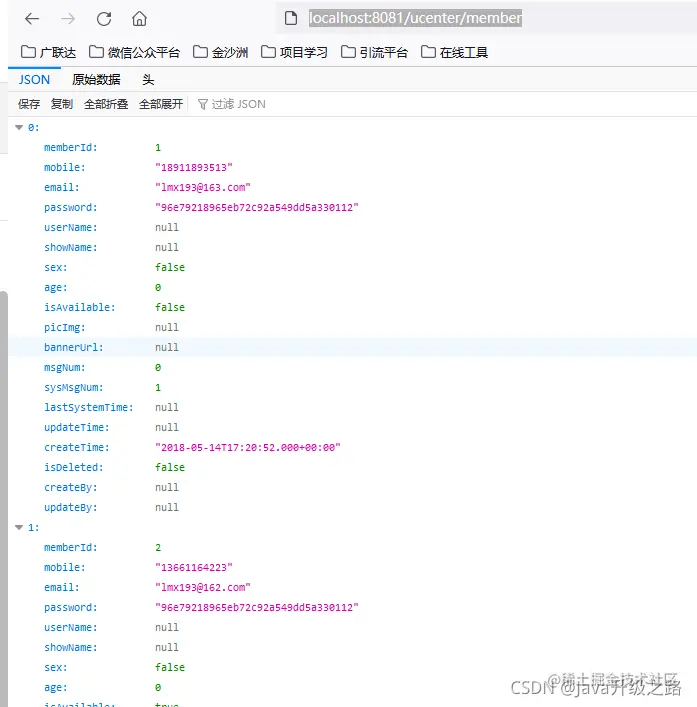The image size is (697, 707).
Task: Click the address bar with localhost URL
Action: click(487, 18)
